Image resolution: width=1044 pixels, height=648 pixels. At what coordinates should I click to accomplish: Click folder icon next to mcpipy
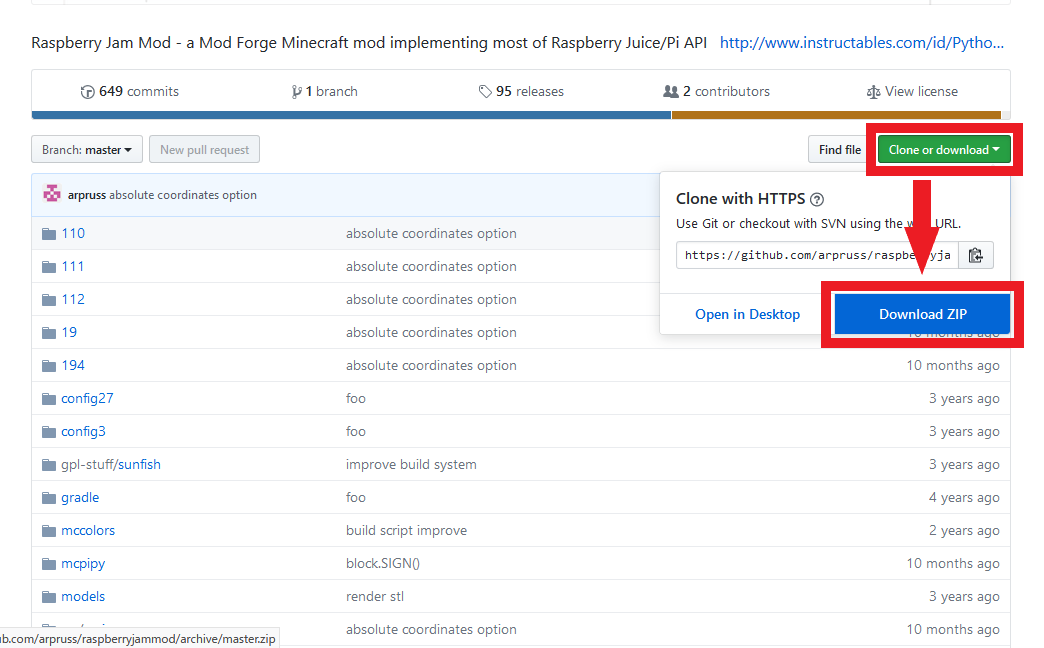(48, 564)
